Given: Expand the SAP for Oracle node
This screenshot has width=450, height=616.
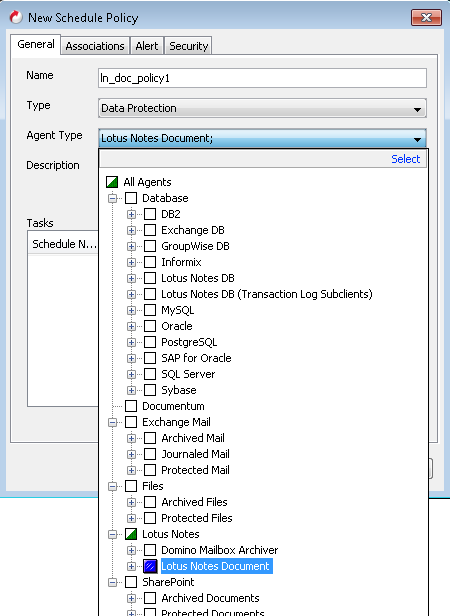Looking at the screenshot, I should click(131, 358).
